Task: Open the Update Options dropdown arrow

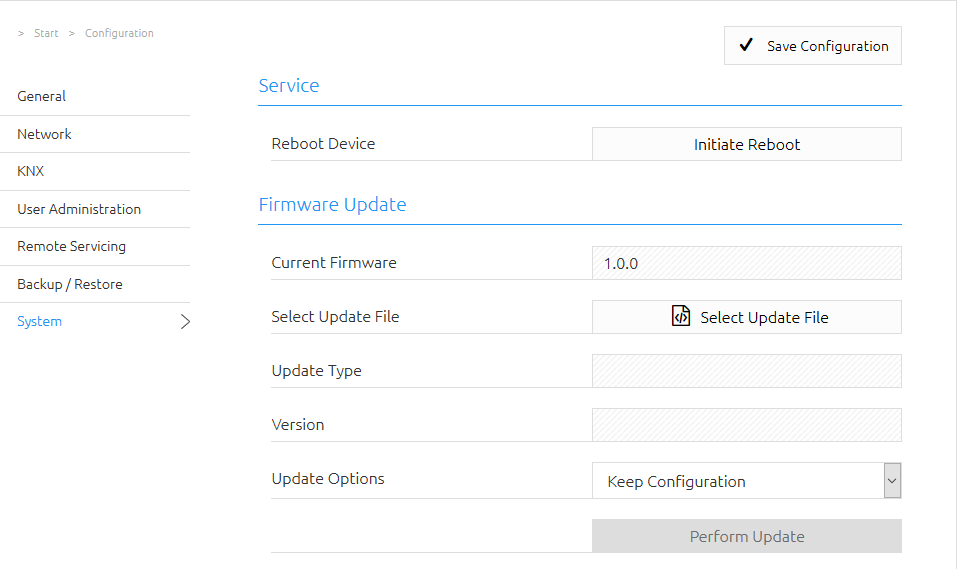Action: click(x=892, y=480)
